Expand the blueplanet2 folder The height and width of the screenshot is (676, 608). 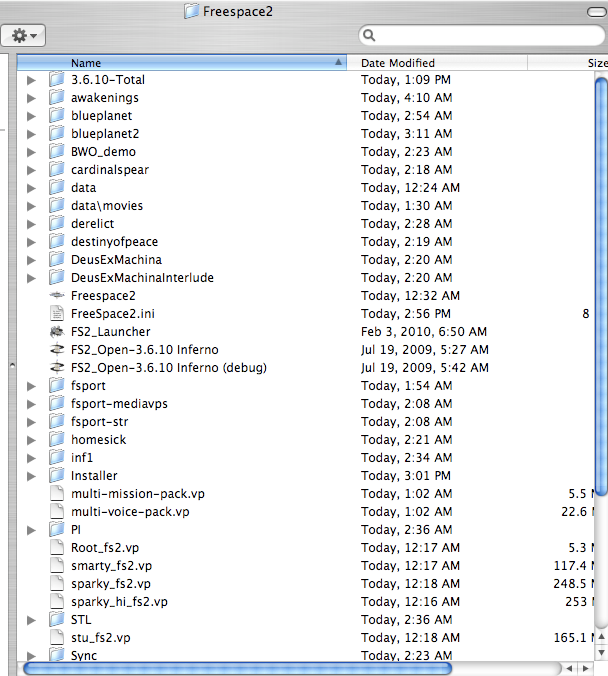click(31, 134)
